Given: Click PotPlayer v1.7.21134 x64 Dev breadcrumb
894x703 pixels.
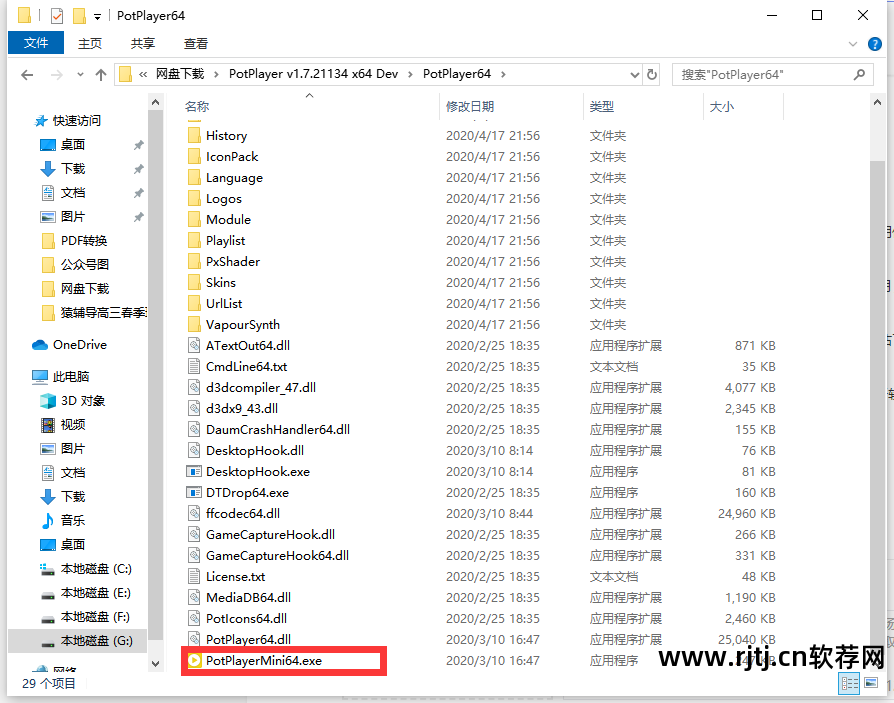Looking at the screenshot, I should click(x=313, y=74).
